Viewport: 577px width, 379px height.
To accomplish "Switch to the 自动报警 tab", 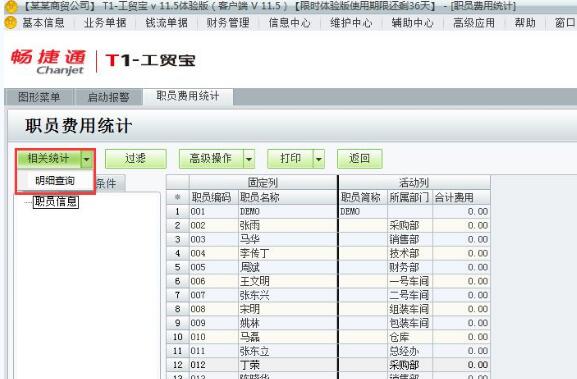I will [108, 97].
